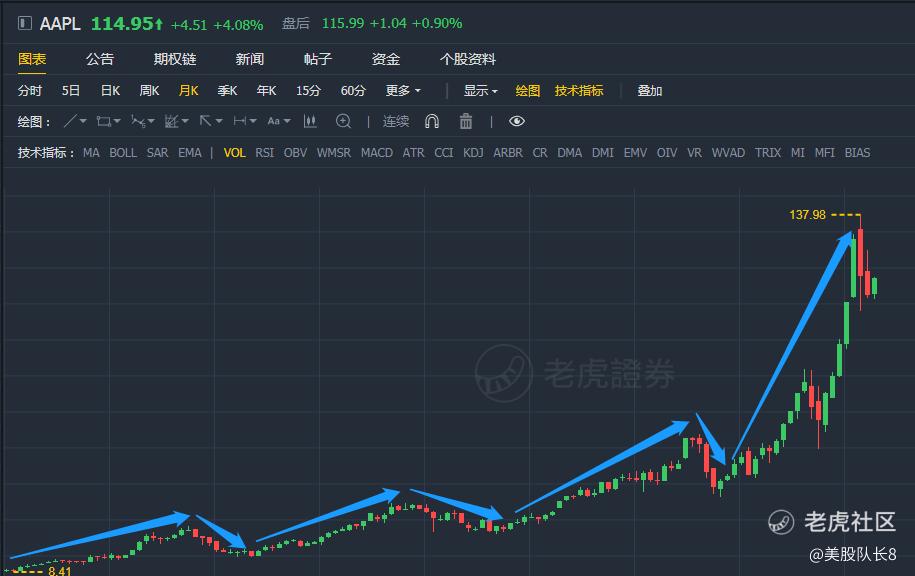Select the 15分 timeframe
The image size is (915, 576).
click(x=308, y=90)
